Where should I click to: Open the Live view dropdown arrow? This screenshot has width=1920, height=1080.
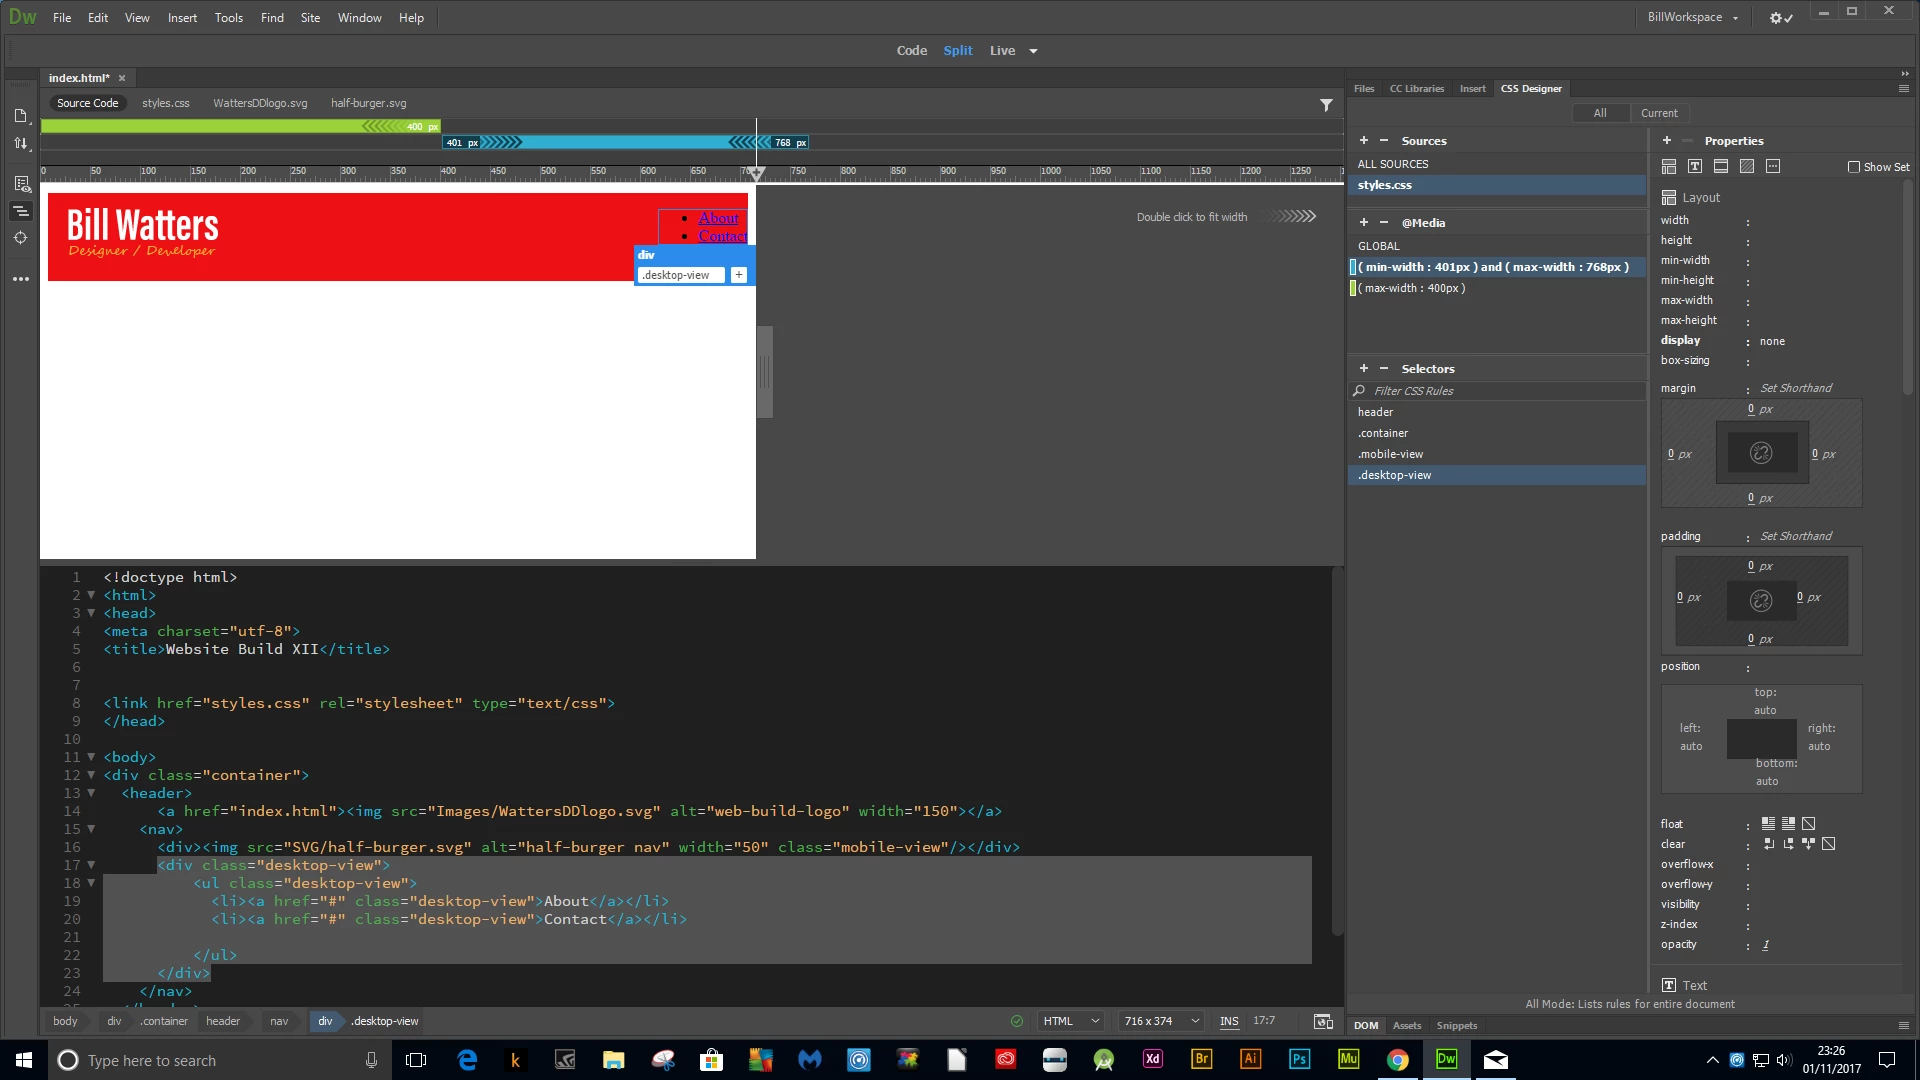click(1033, 51)
